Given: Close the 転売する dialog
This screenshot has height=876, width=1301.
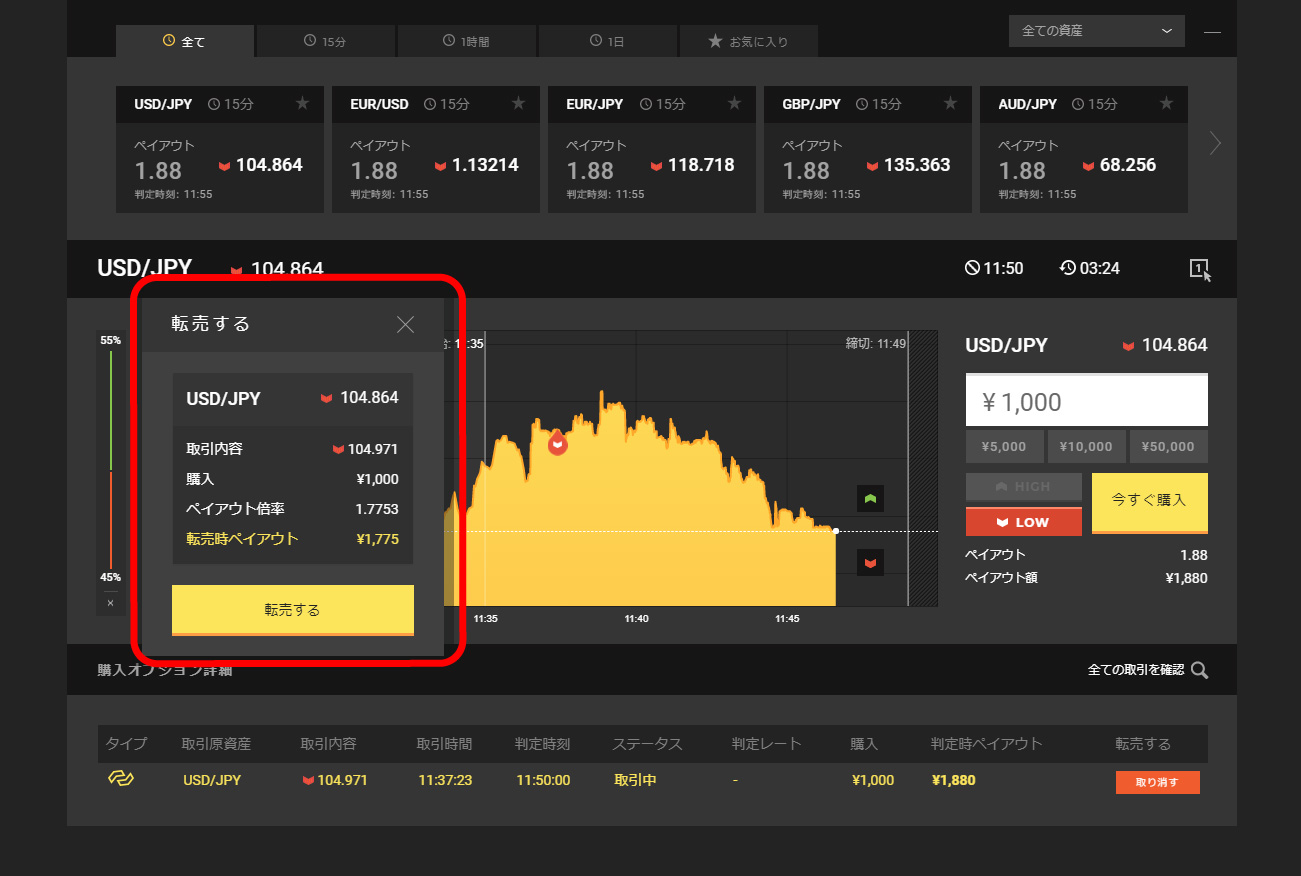Looking at the screenshot, I should point(405,324).
